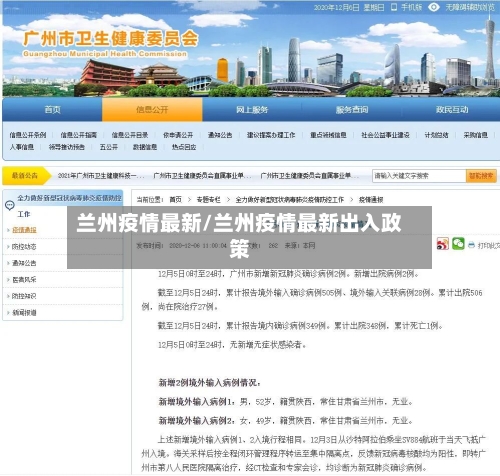Image resolution: width=500 pixels, height=476 pixels.
Task: Click the keyword search input field
Action: (x=419, y=176)
